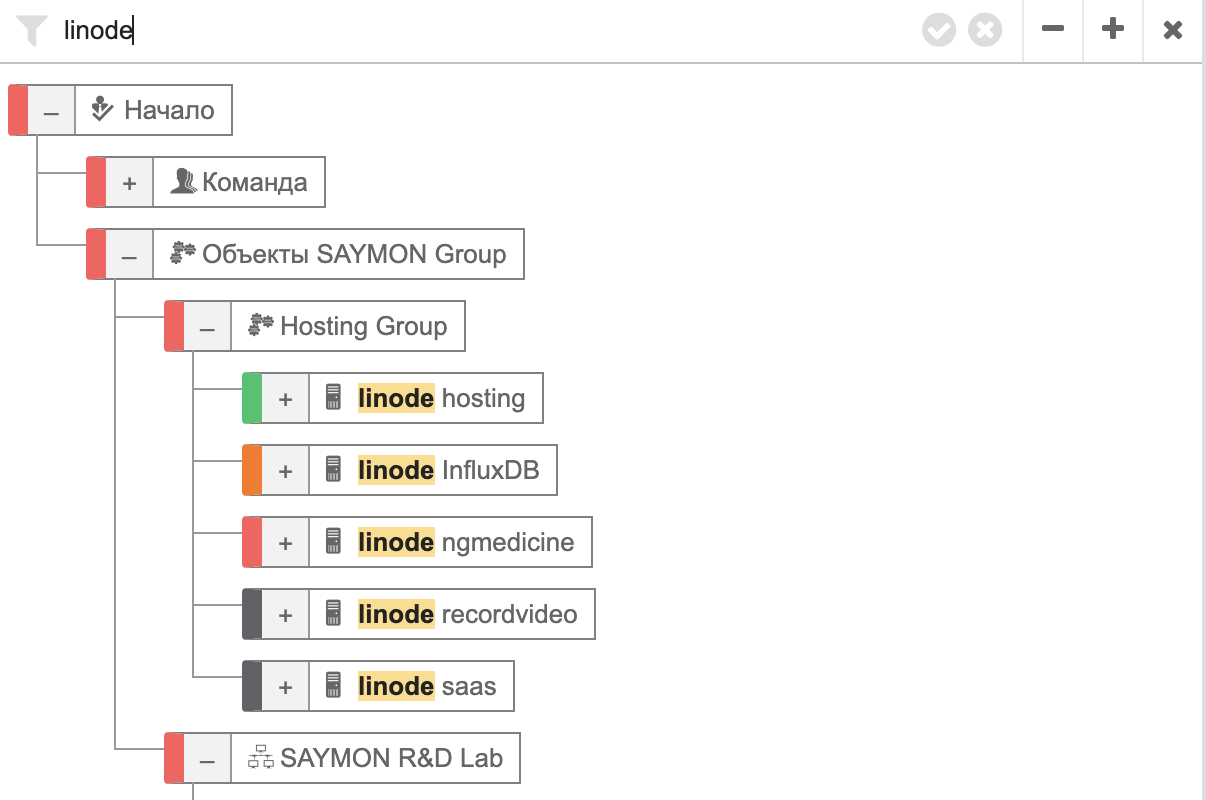The height and width of the screenshot is (800, 1206).
Task: Click server icon of linode hosting
Action: pyautogui.click(x=334, y=397)
